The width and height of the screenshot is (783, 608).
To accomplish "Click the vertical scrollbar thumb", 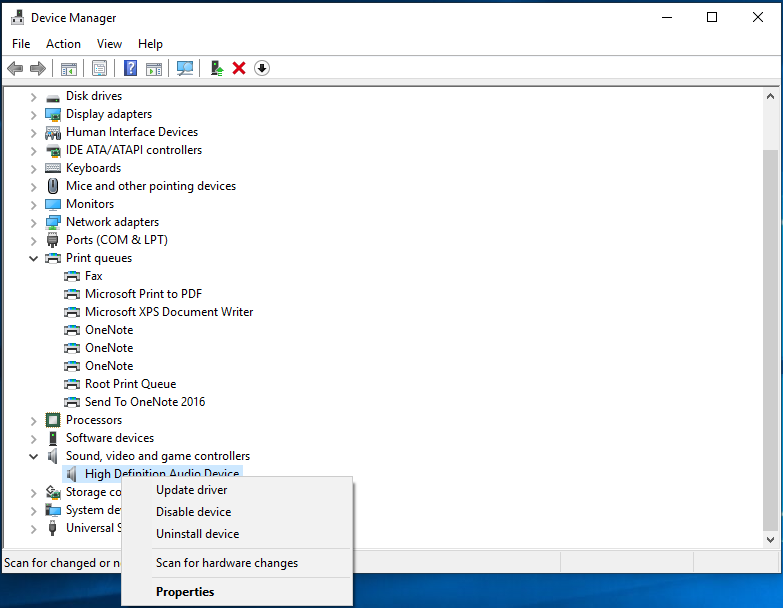I will 771,339.
